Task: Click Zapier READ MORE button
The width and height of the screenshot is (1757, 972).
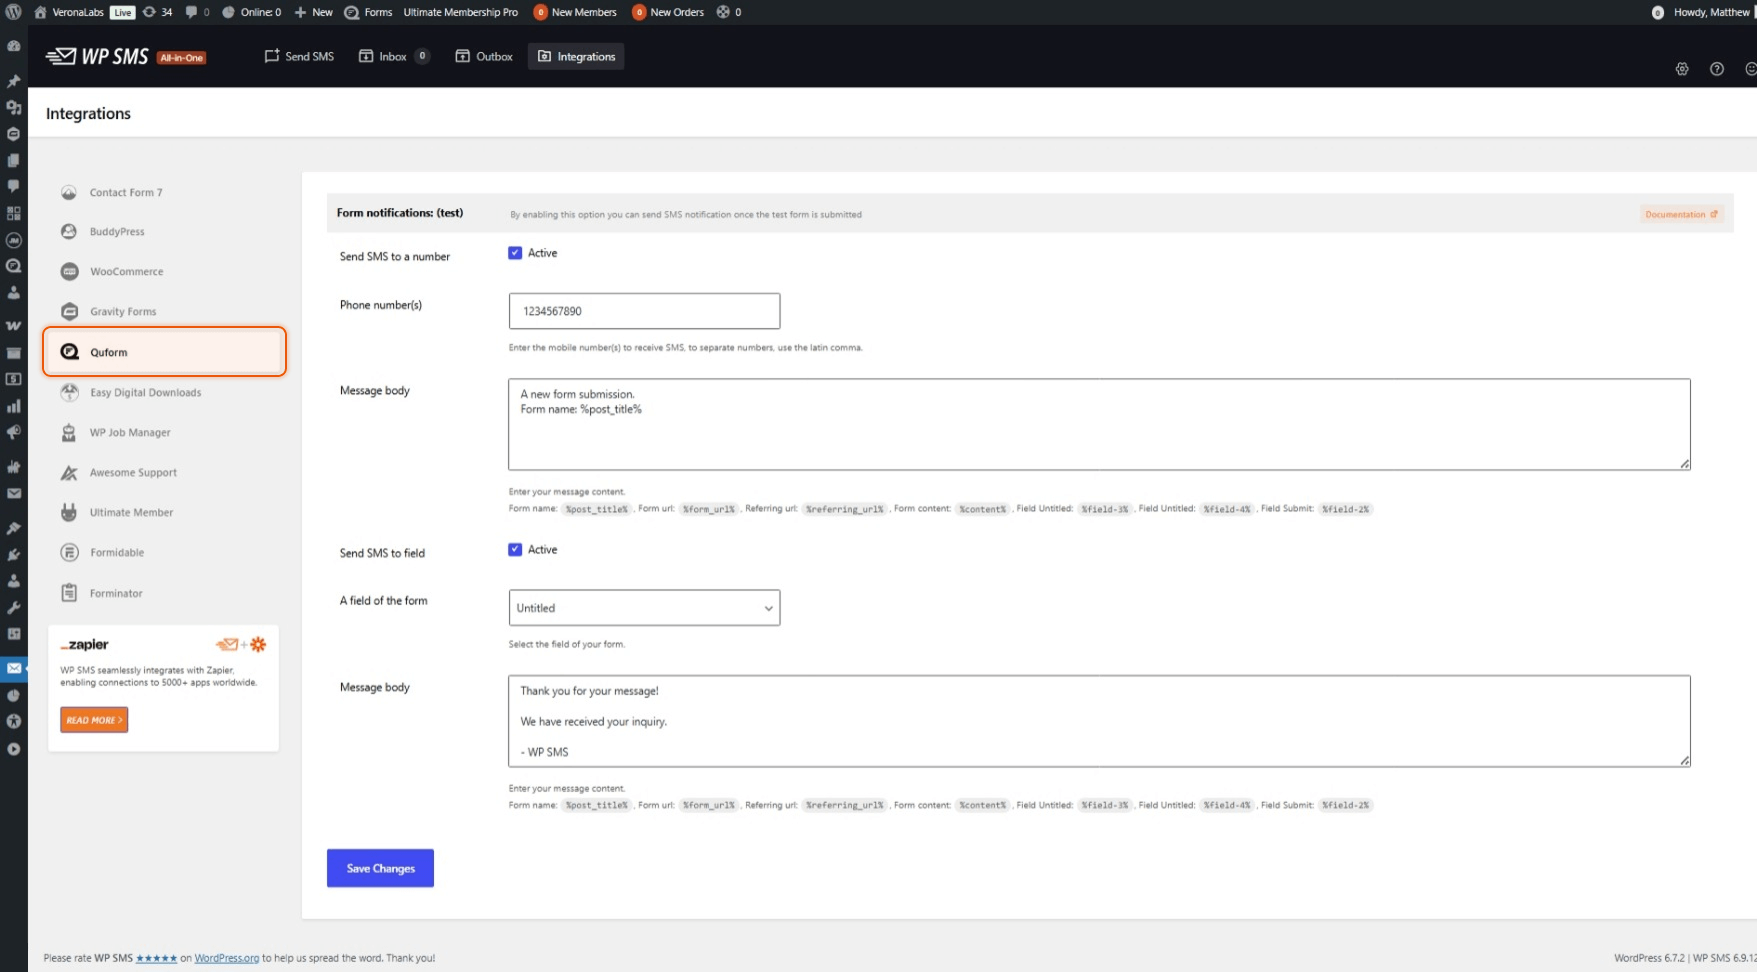Action: pyautogui.click(x=94, y=720)
